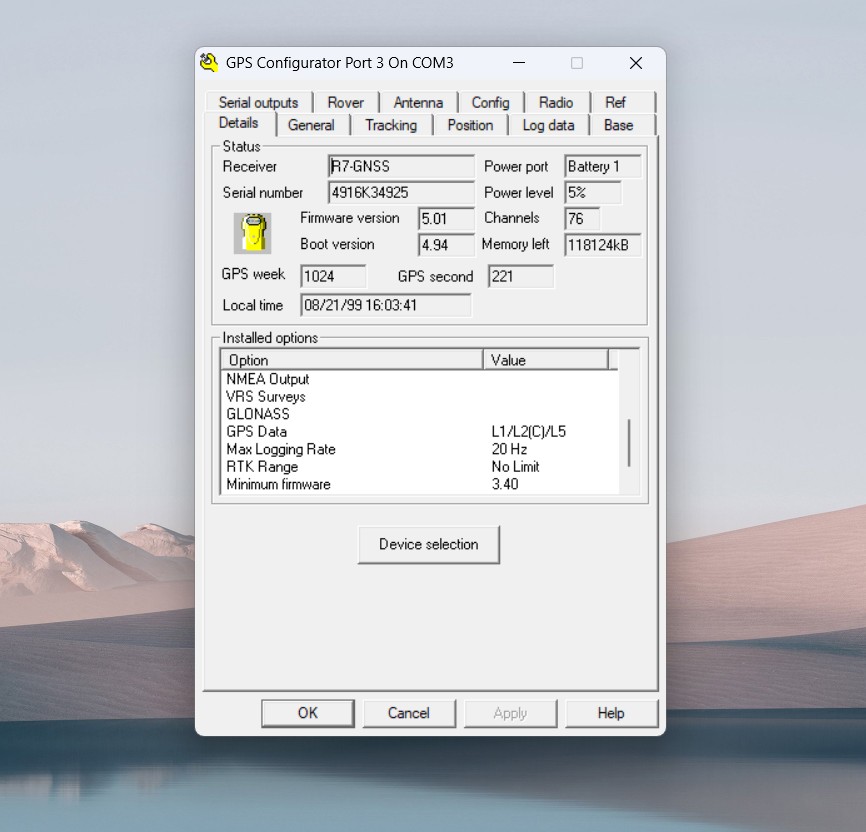866x832 pixels.
Task: Click the installed options scrollbar thumb
Action: (628, 442)
